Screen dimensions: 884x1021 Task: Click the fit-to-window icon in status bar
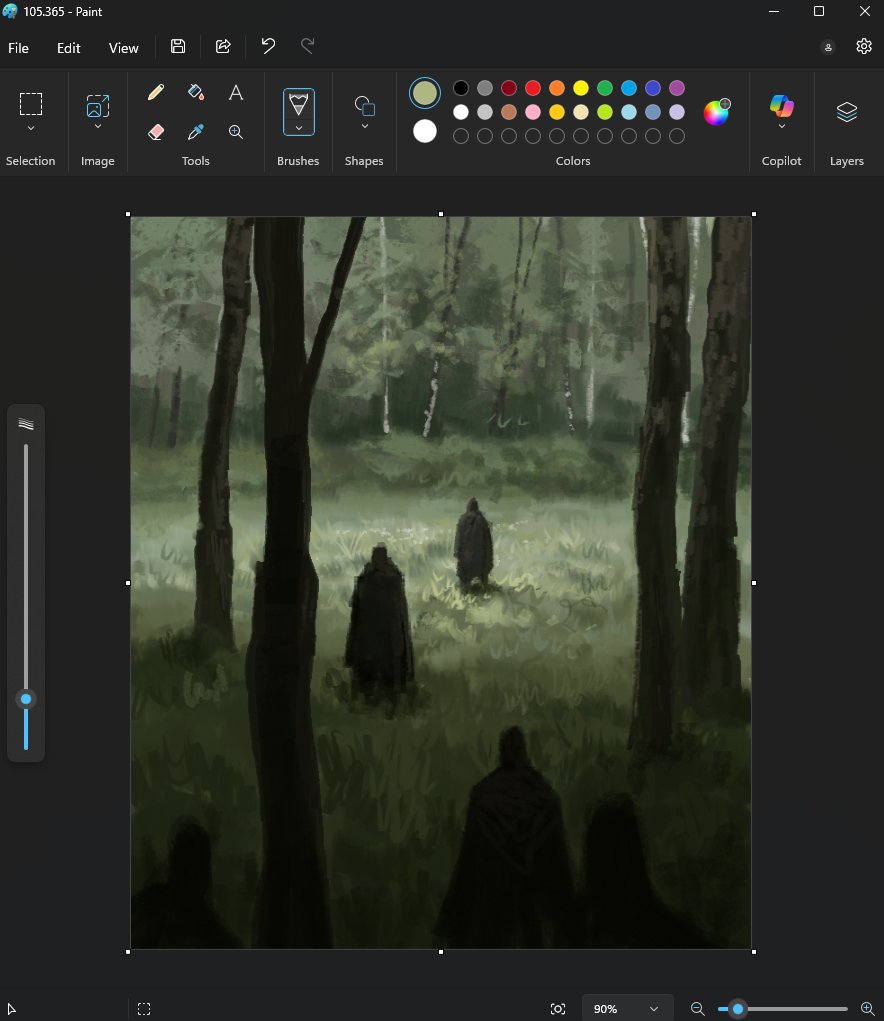pyautogui.click(x=558, y=1009)
